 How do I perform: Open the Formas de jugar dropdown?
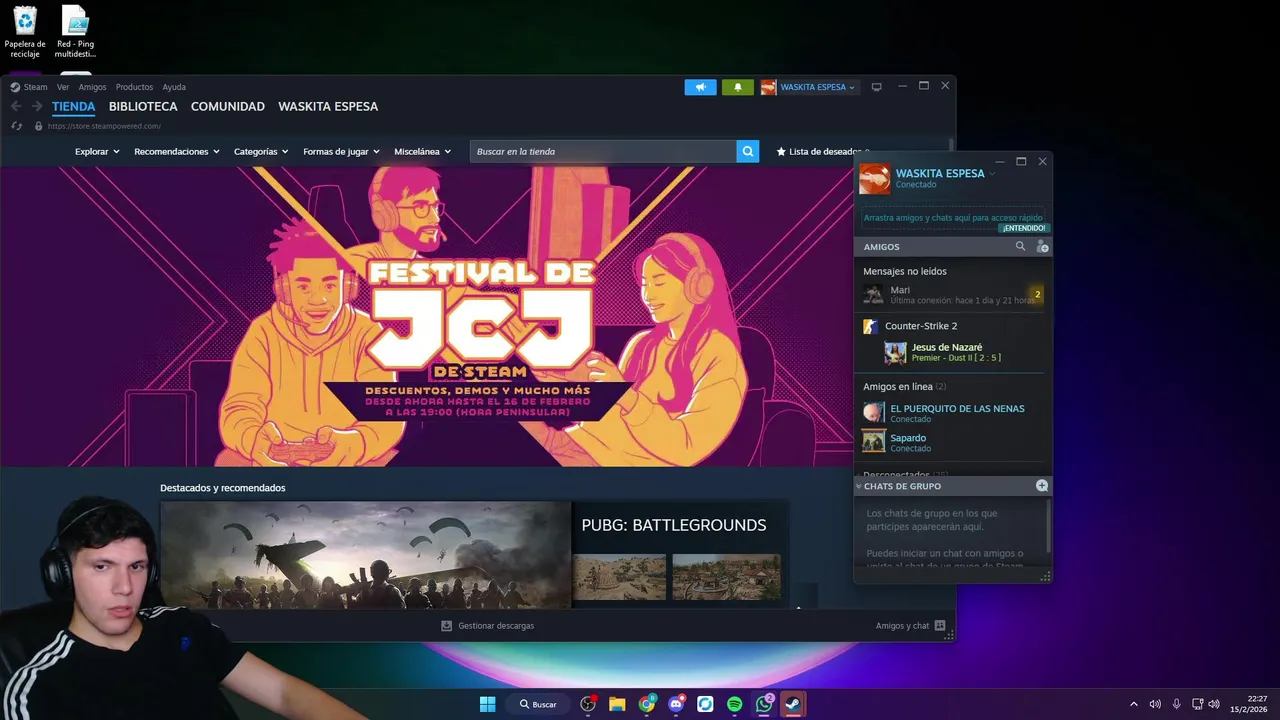coord(341,152)
